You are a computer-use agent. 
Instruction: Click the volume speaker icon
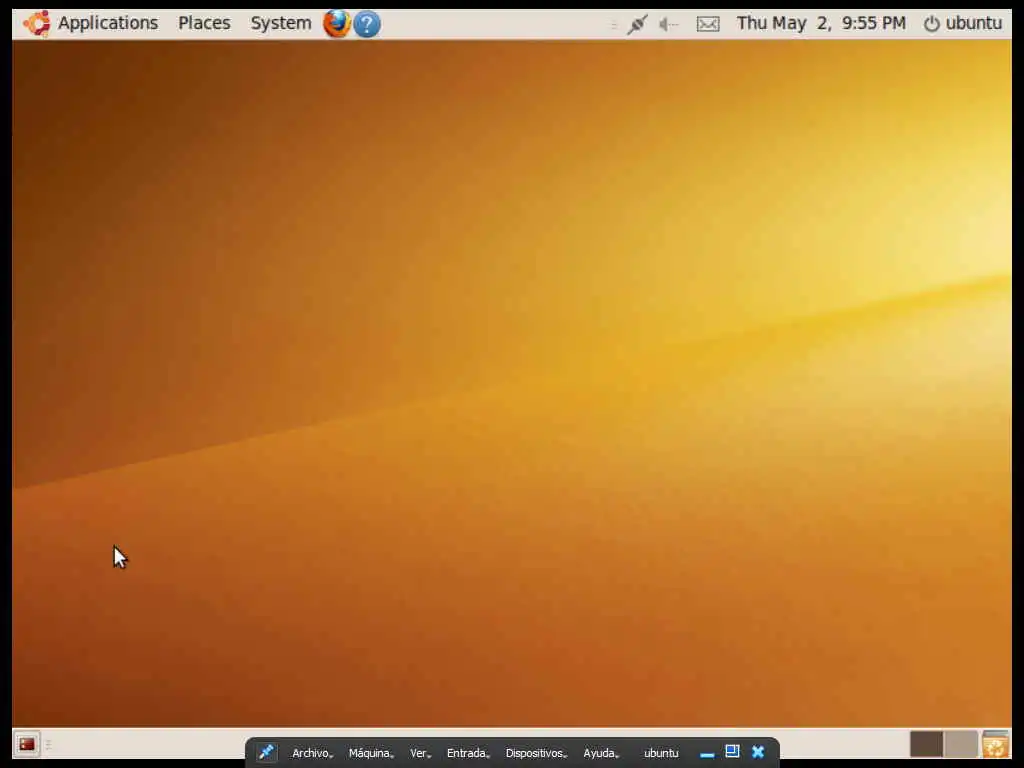[668, 25]
